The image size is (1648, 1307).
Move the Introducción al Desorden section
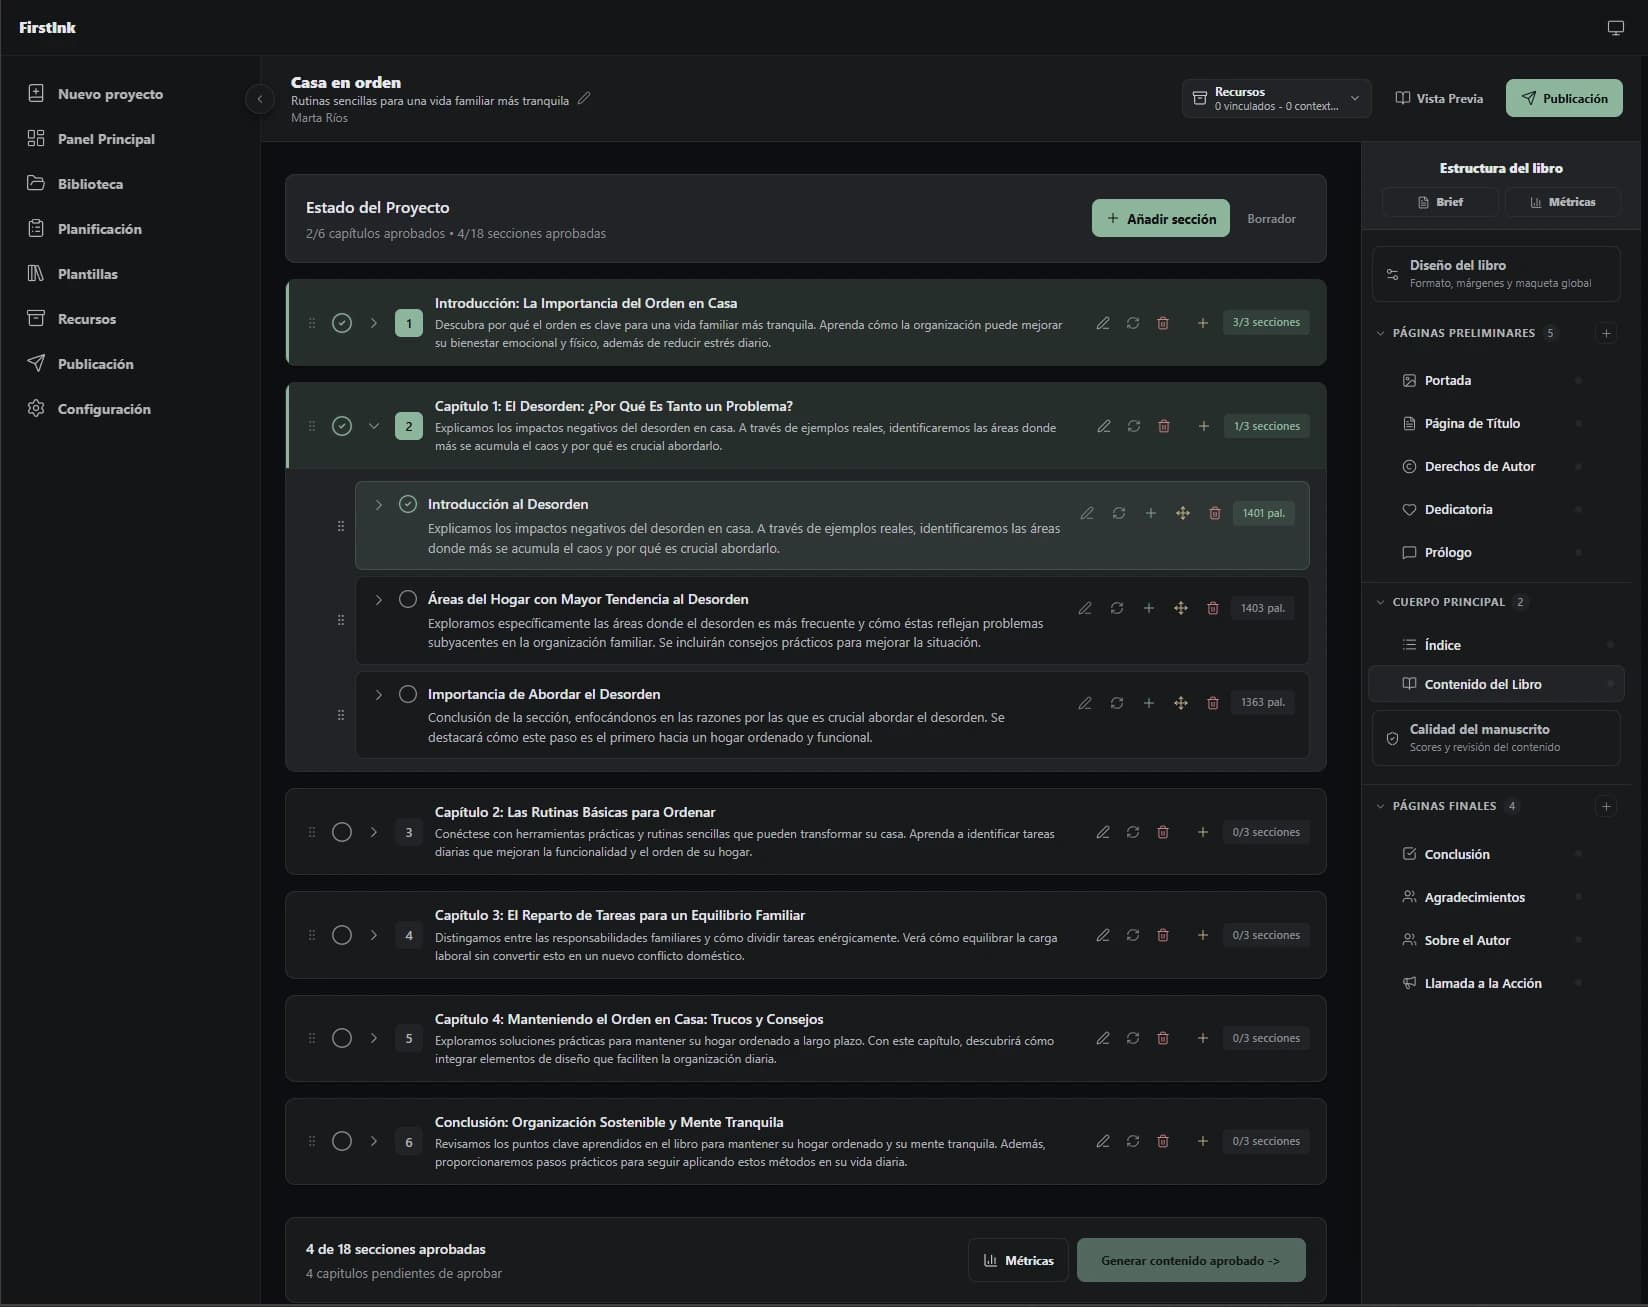click(x=1183, y=513)
